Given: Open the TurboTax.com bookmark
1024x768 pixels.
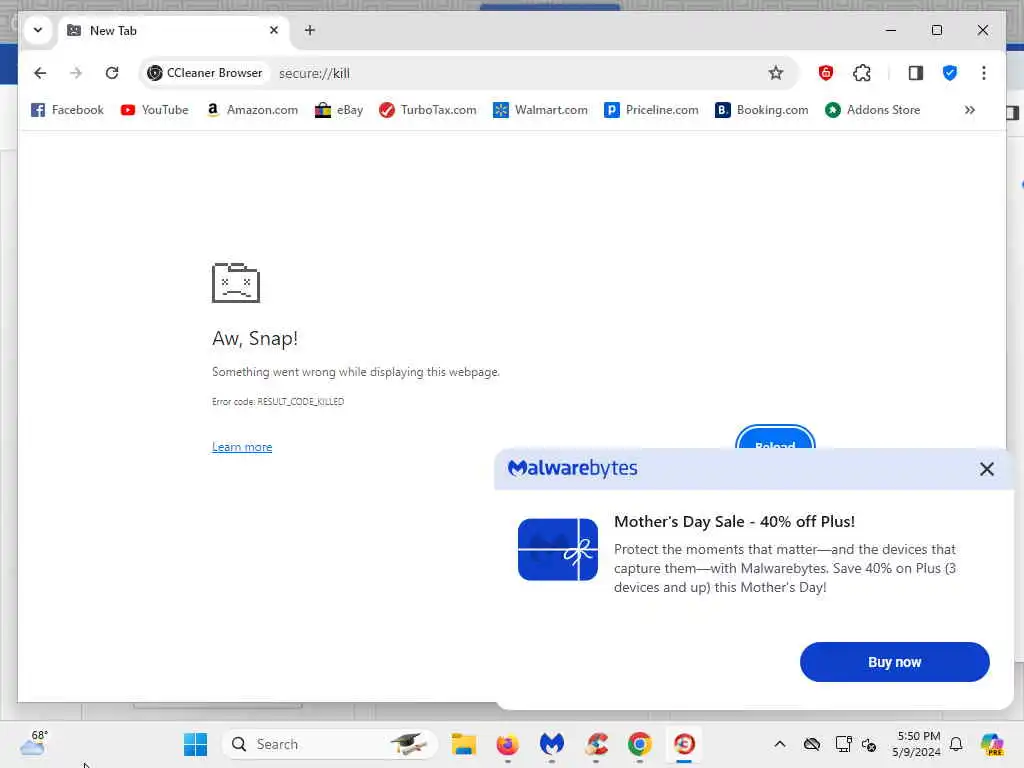Looking at the screenshot, I should [x=428, y=110].
